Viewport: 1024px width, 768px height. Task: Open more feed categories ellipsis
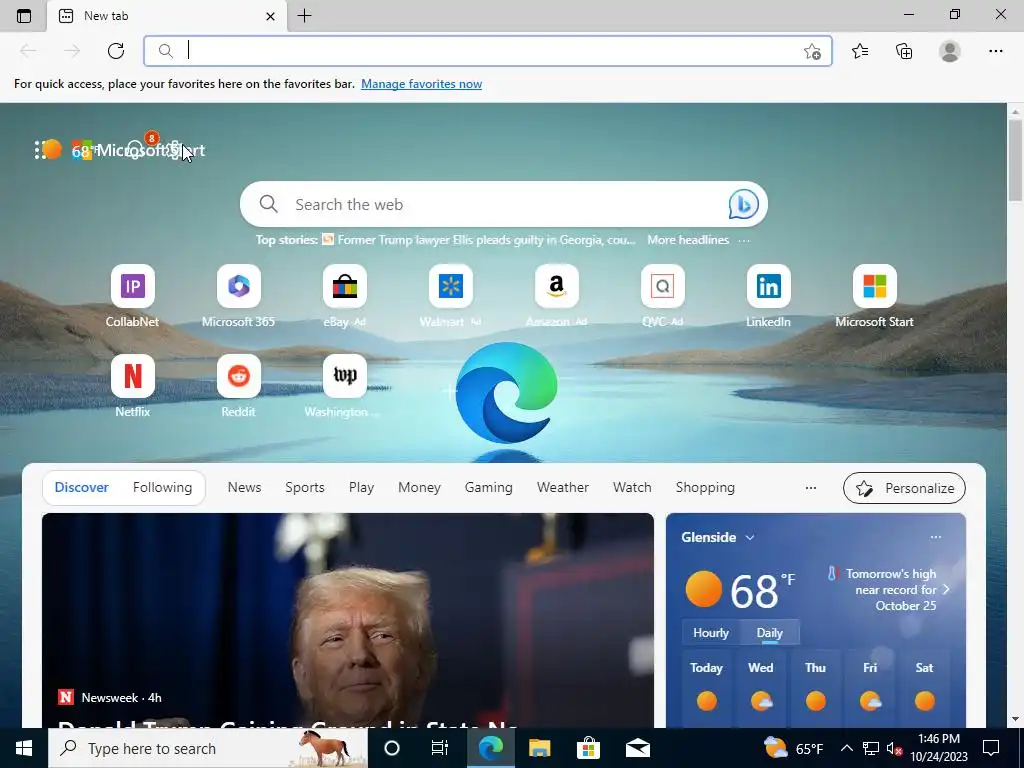[x=810, y=488]
